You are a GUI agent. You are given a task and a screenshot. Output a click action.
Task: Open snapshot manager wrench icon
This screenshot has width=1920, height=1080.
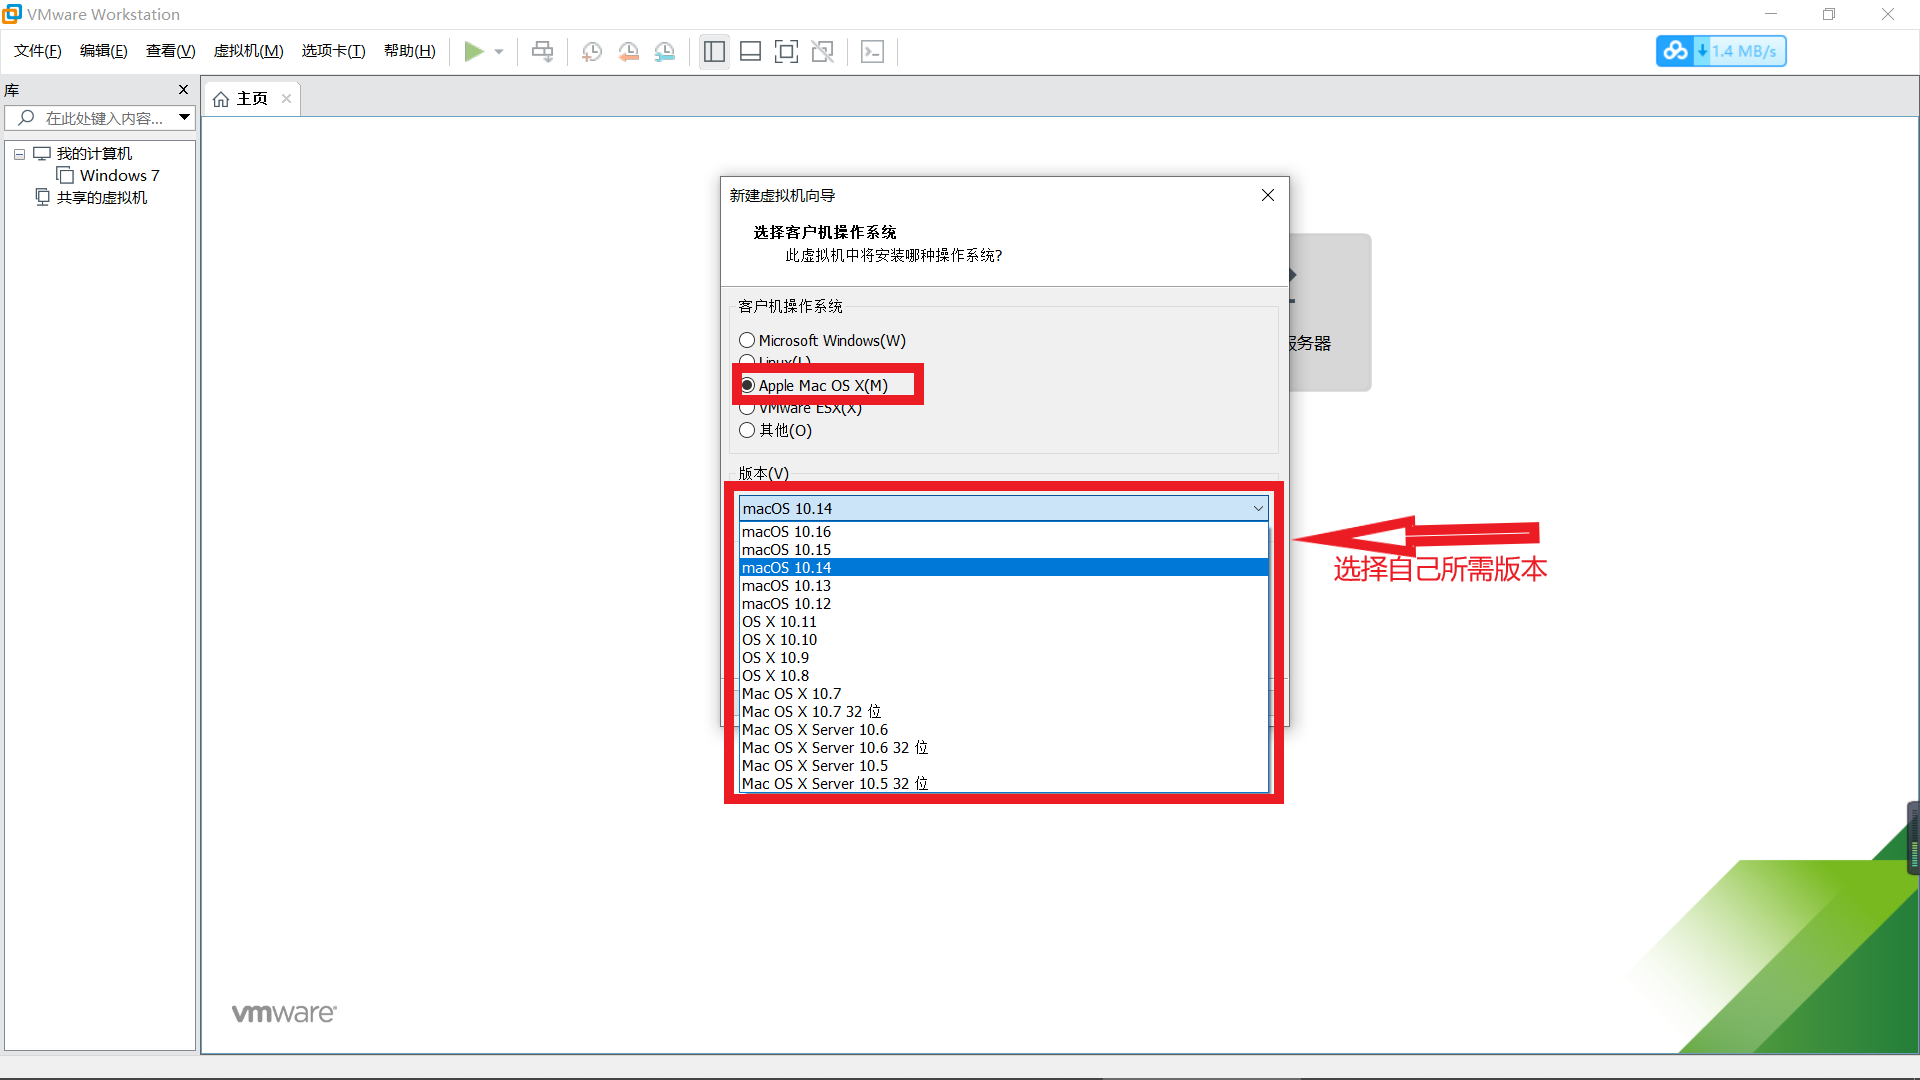[665, 51]
